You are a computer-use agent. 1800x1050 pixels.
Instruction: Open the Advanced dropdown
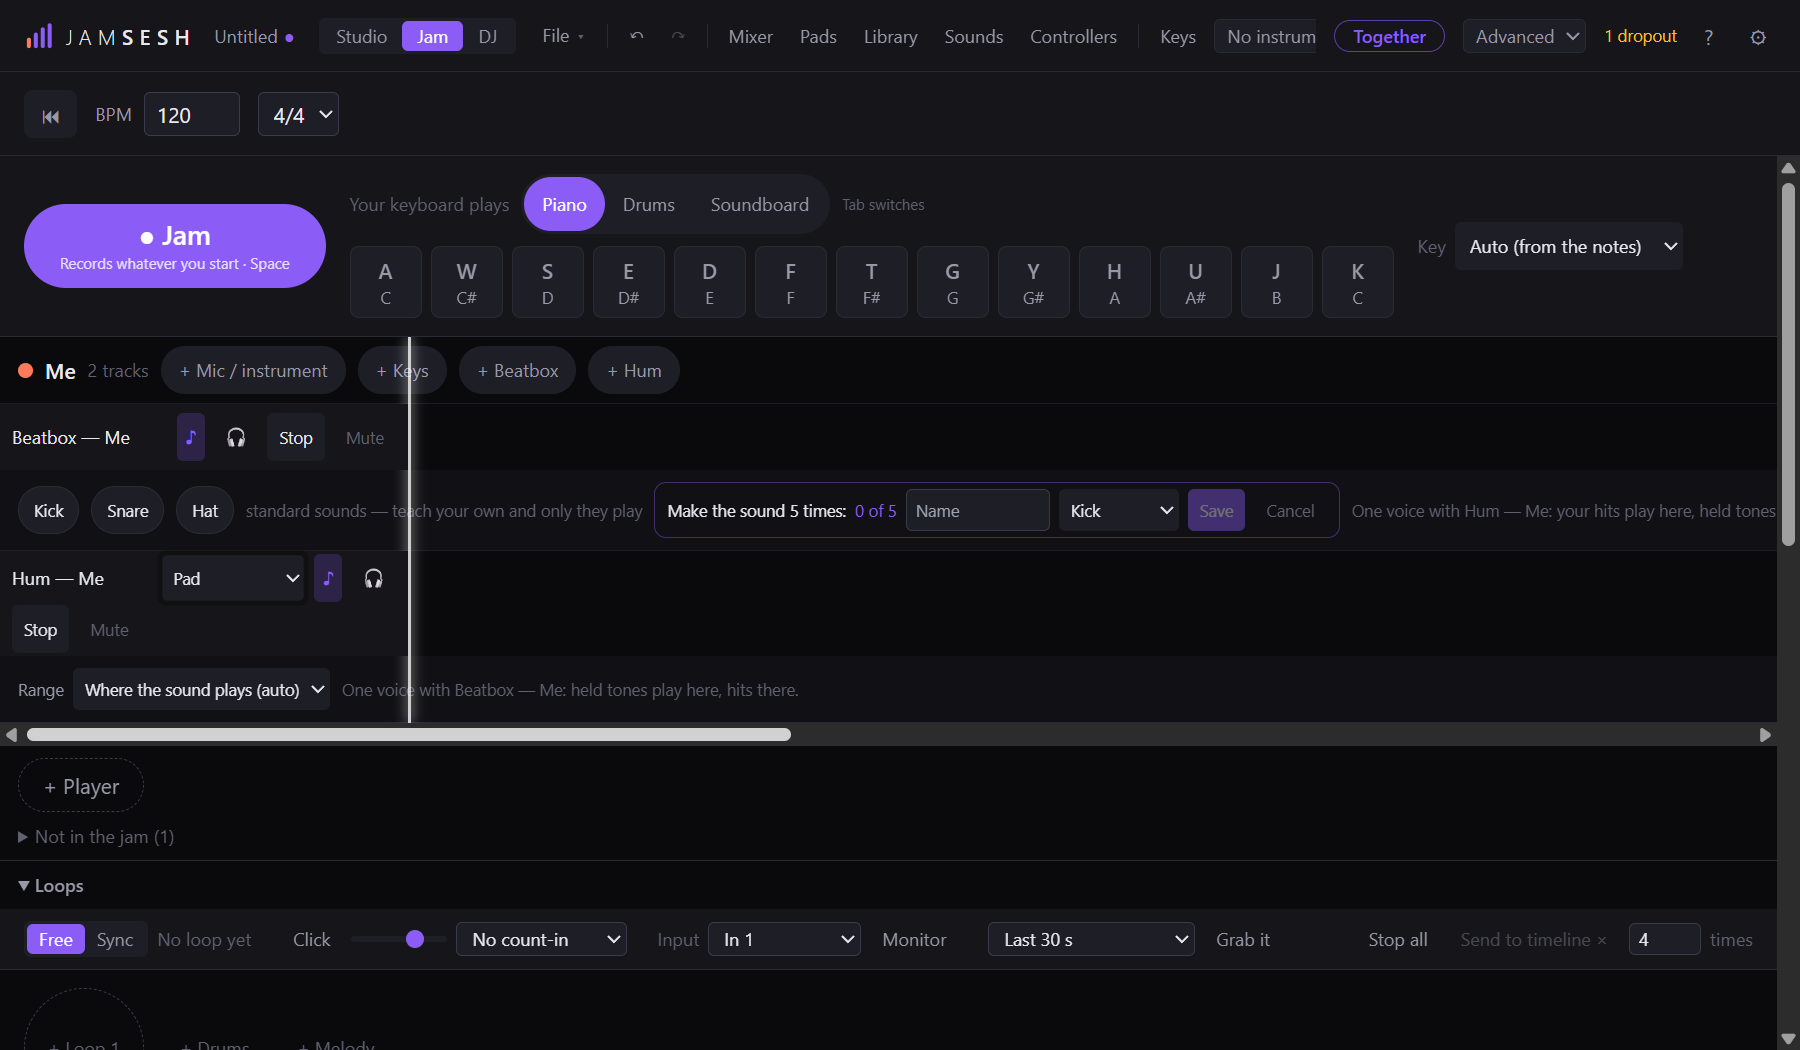pyautogui.click(x=1524, y=37)
